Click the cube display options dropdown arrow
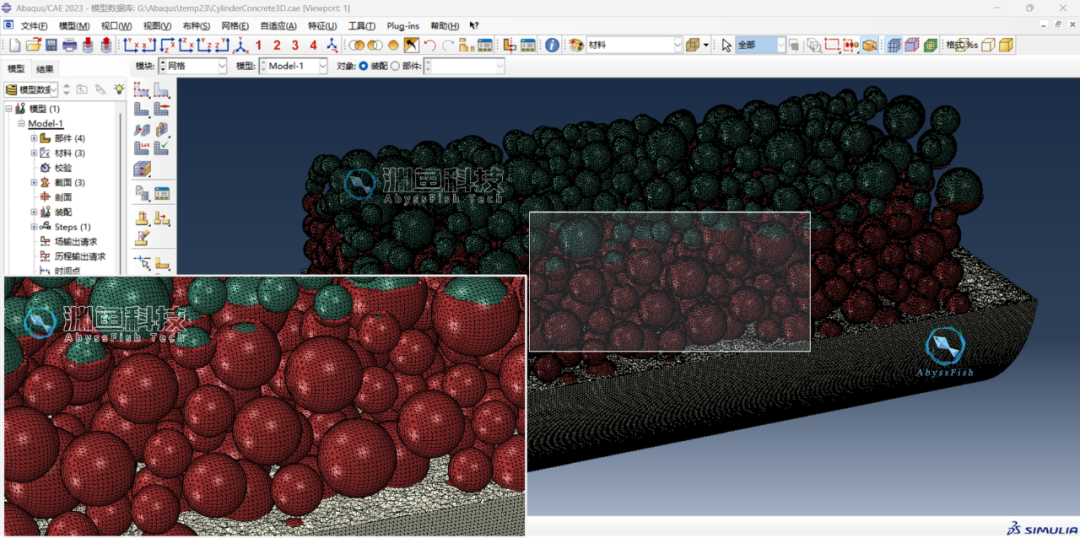This screenshot has height=538, width=1080. point(707,45)
